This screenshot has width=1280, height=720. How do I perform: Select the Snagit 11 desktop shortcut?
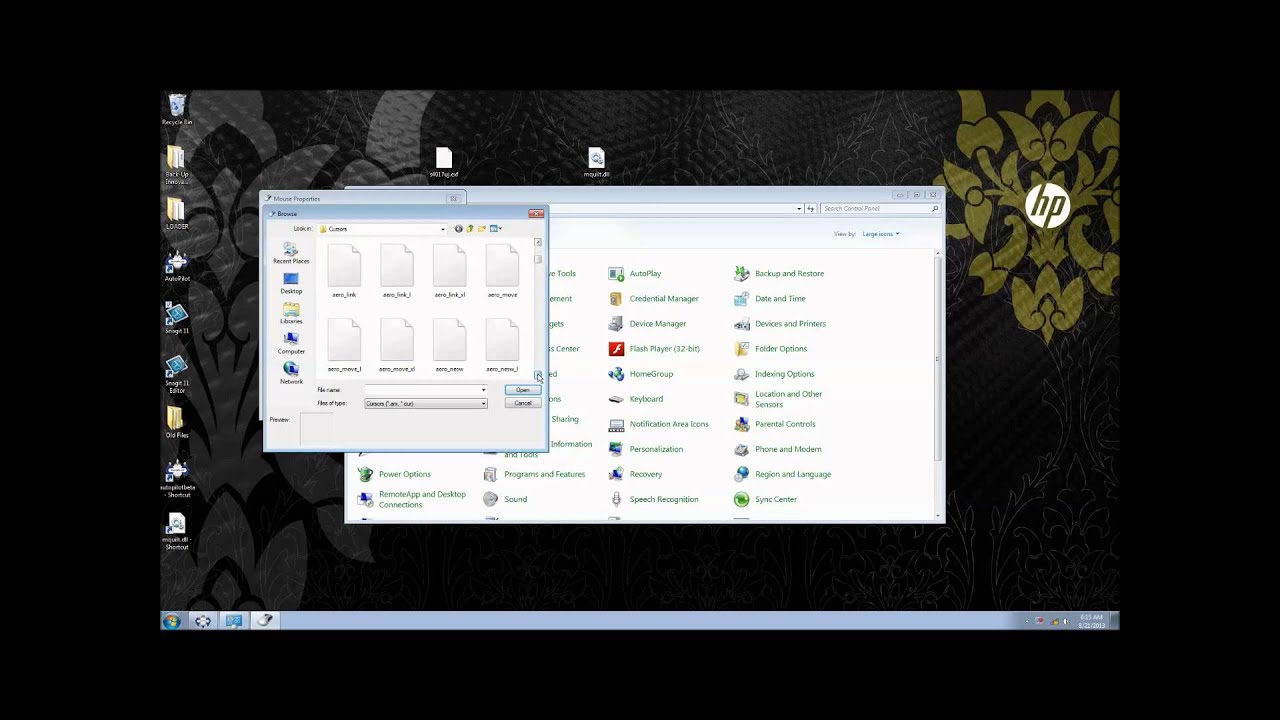(x=177, y=317)
